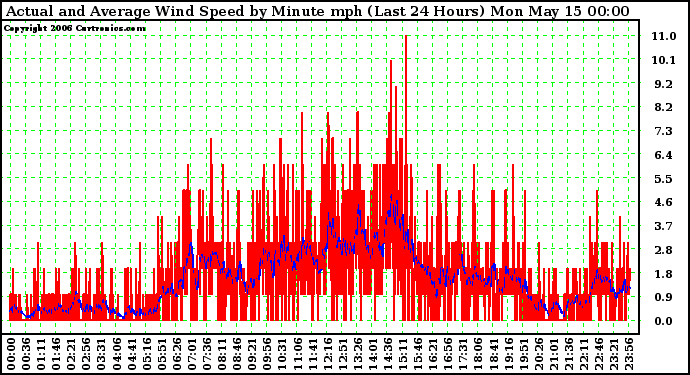Click the 04:41 time label
Image resolution: width=690 pixels, height=375 pixels.
pos(131,354)
